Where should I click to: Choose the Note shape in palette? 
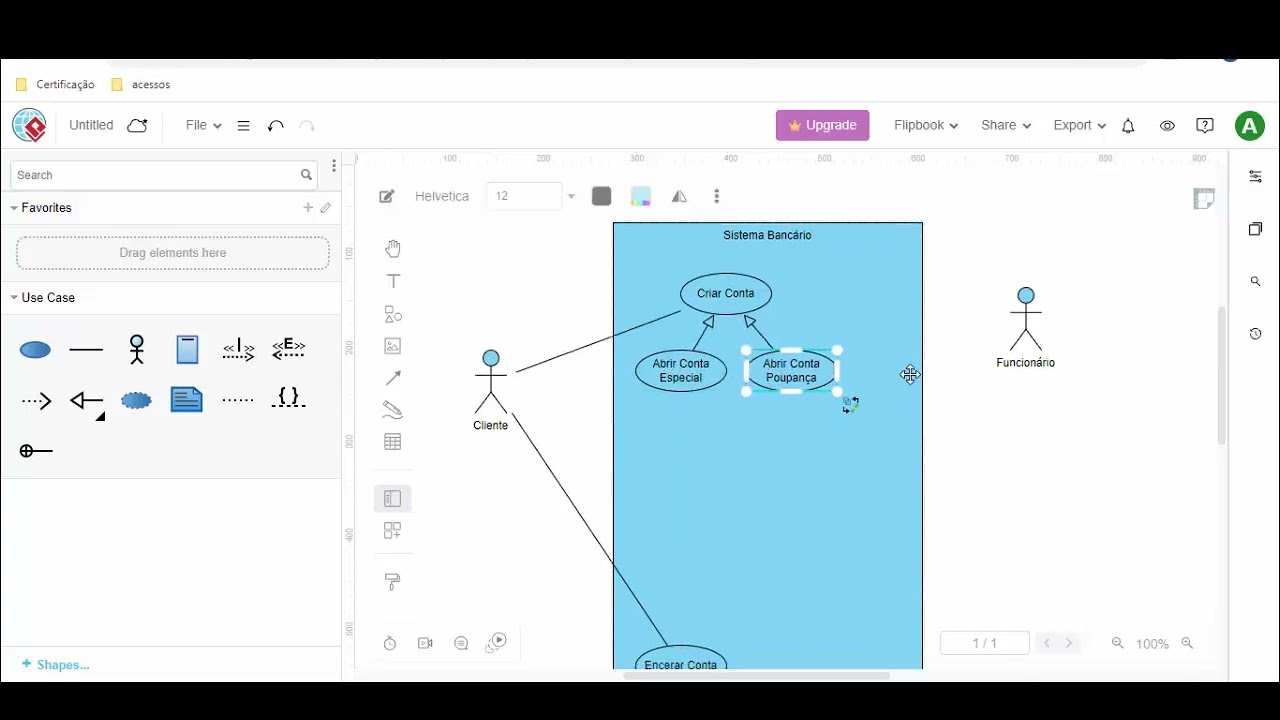click(187, 400)
